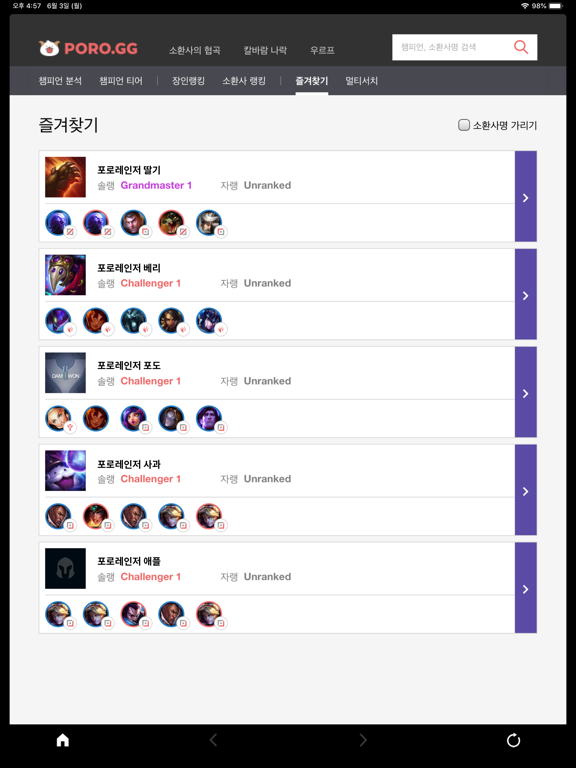This screenshot has height=768, width=576.
Task: Click the last champion icon under 포로레인저 애플
Action: tap(209, 614)
